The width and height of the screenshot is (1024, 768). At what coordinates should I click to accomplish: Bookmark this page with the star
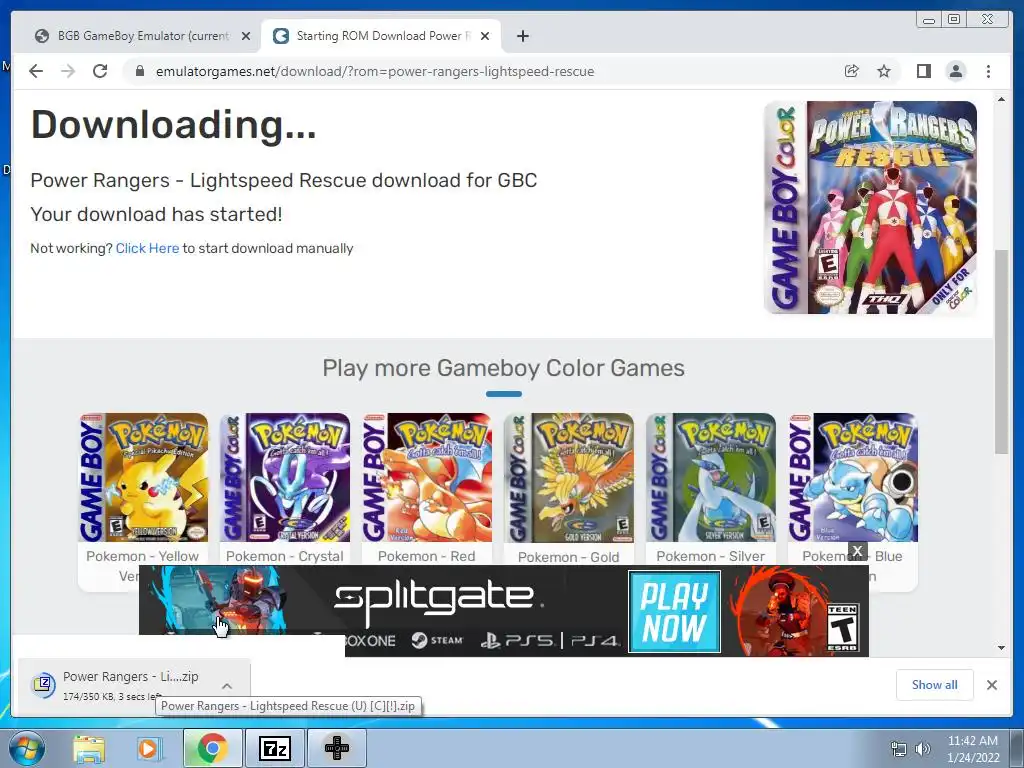(884, 71)
